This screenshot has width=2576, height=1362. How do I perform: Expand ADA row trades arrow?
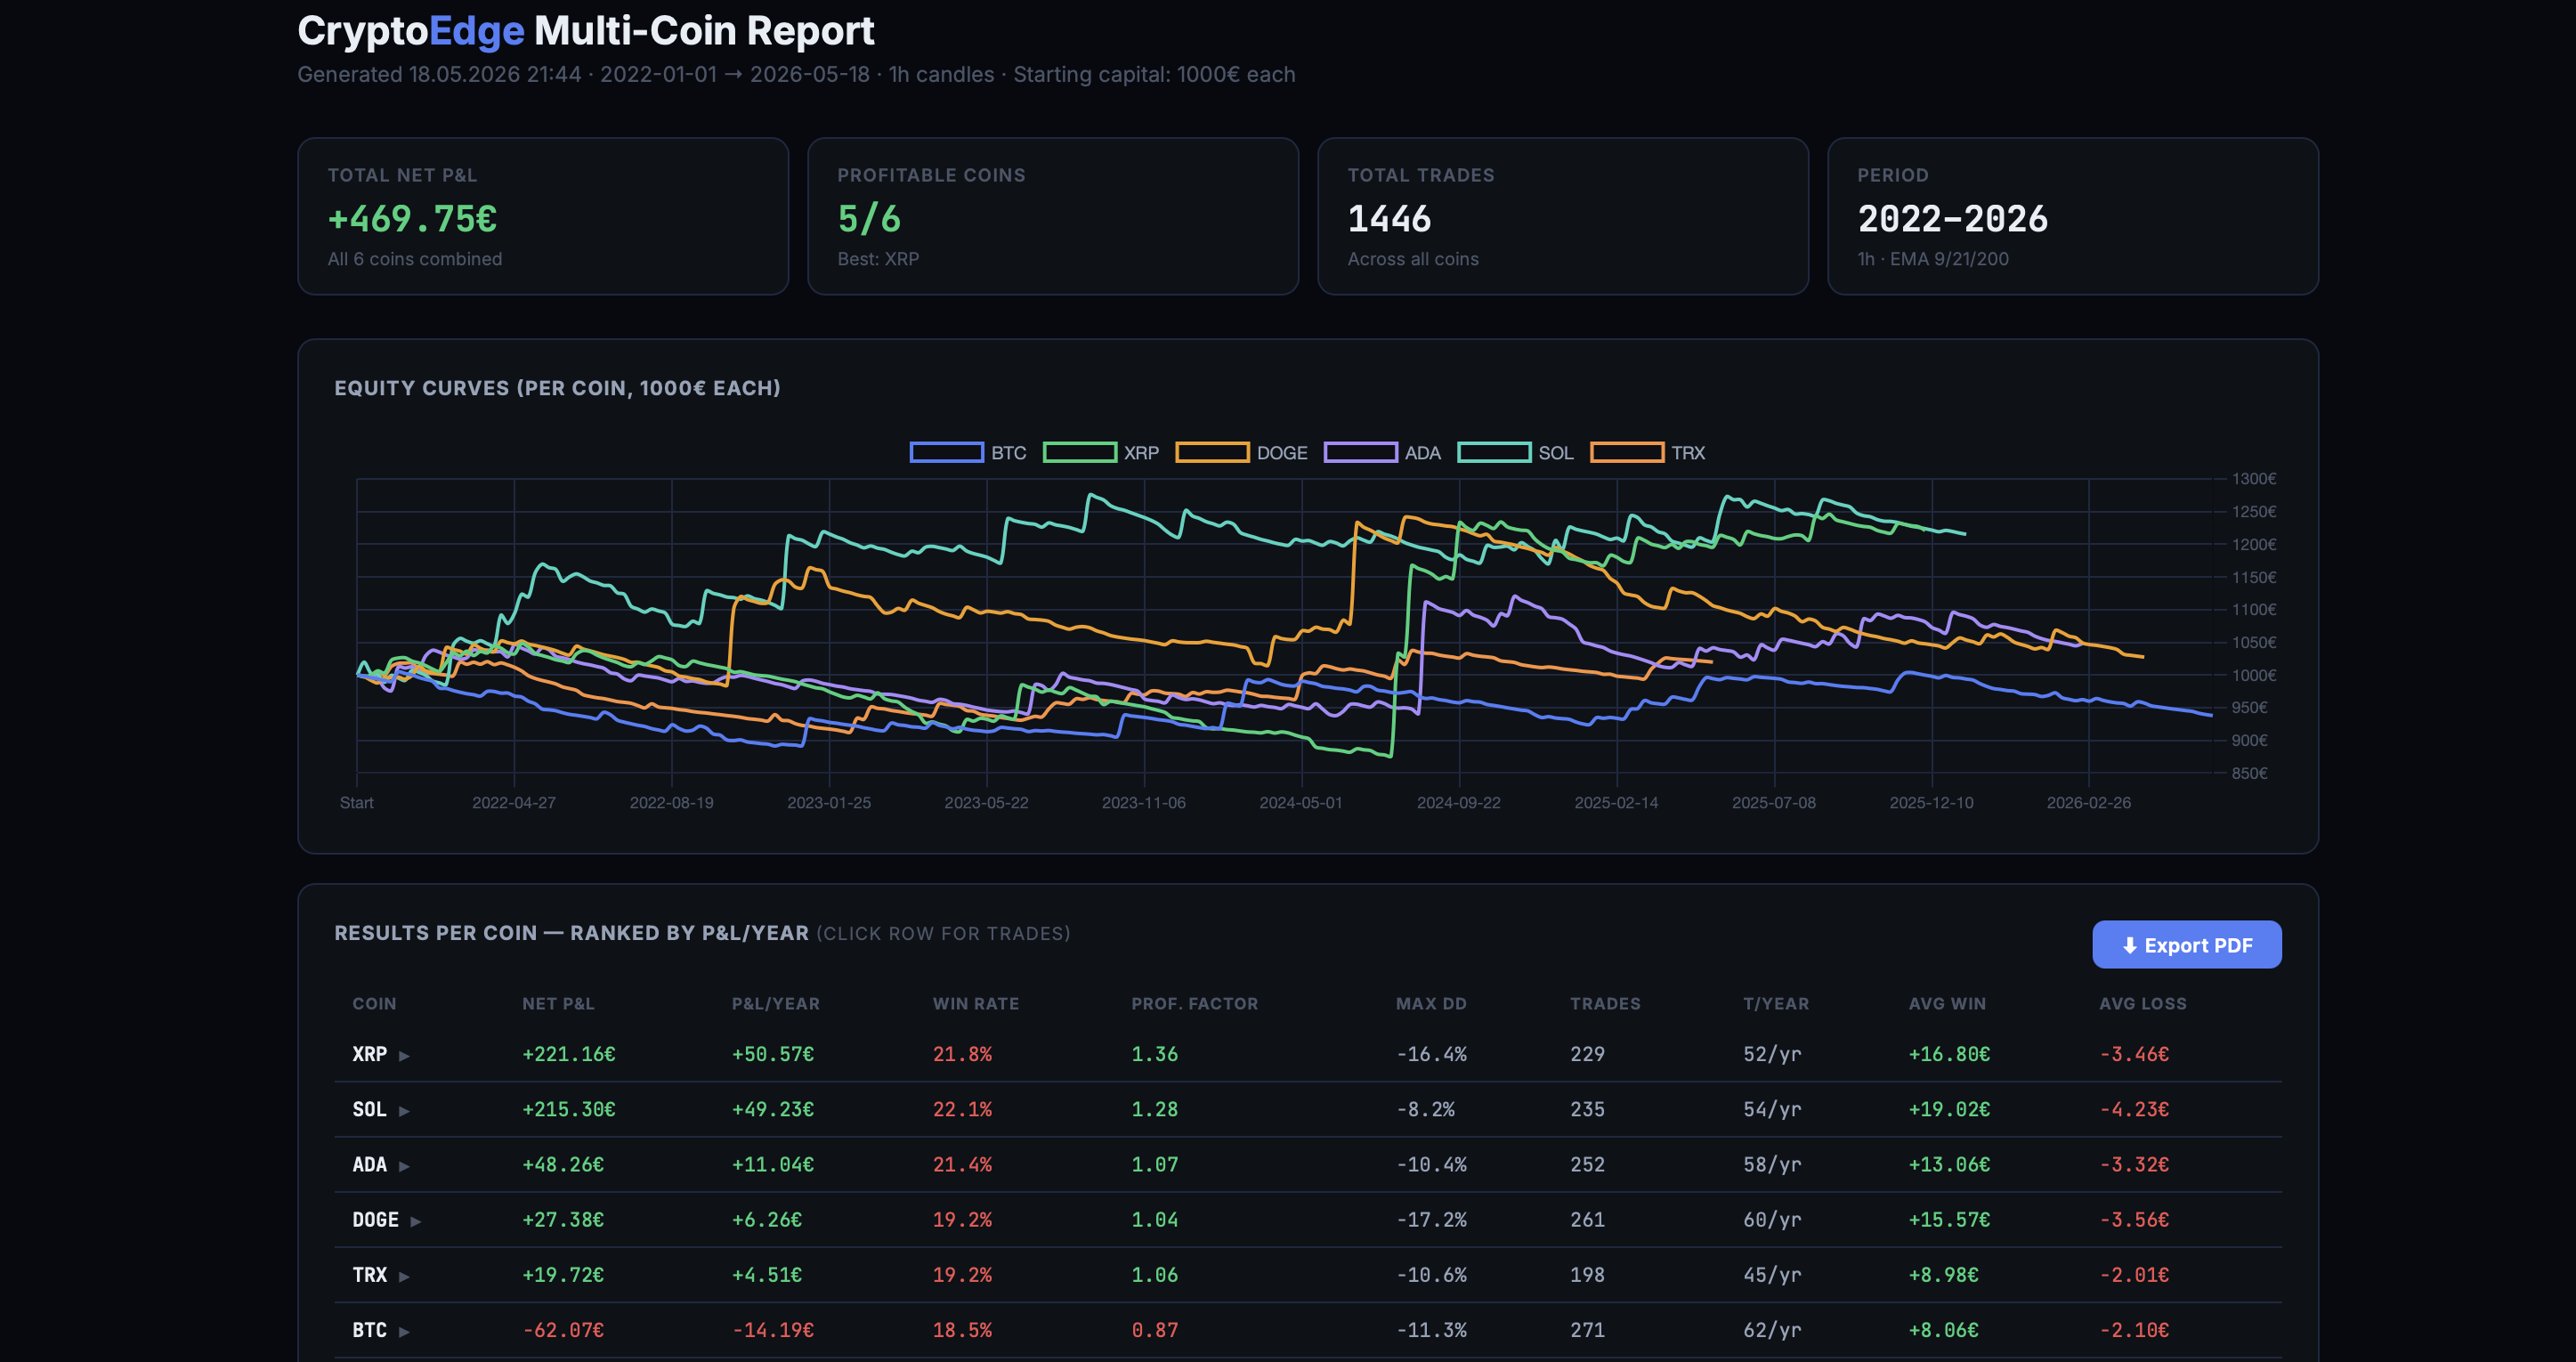tap(404, 1165)
